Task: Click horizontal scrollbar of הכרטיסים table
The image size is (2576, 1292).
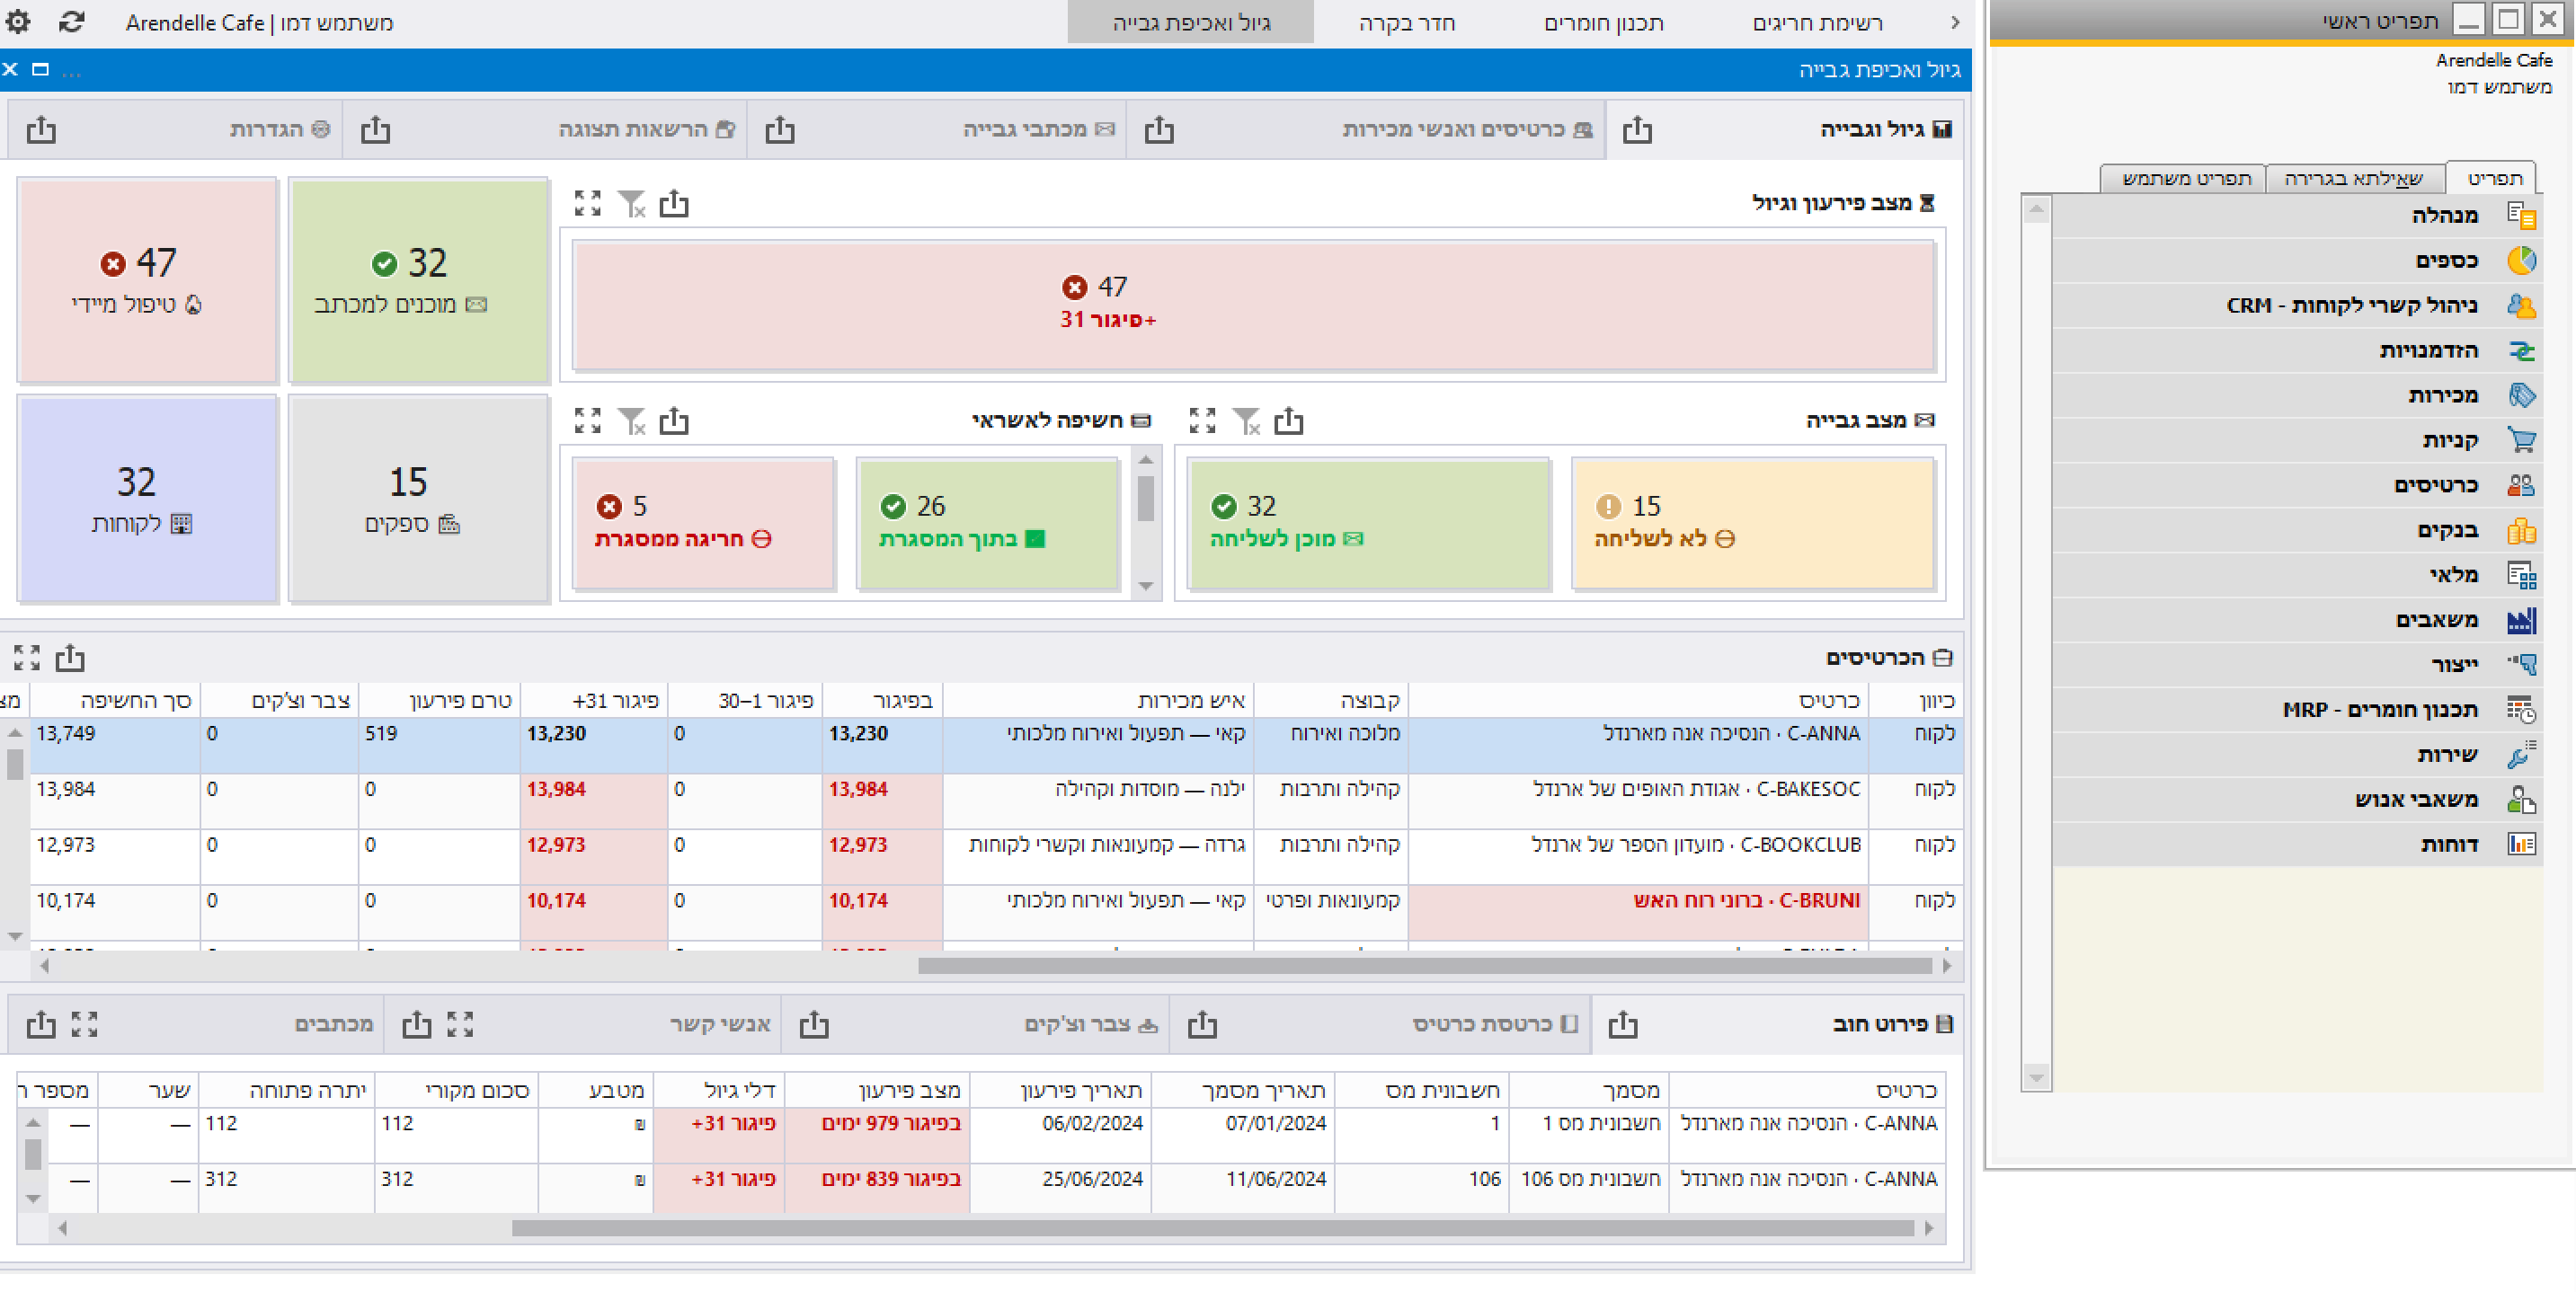Action: (1424, 965)
